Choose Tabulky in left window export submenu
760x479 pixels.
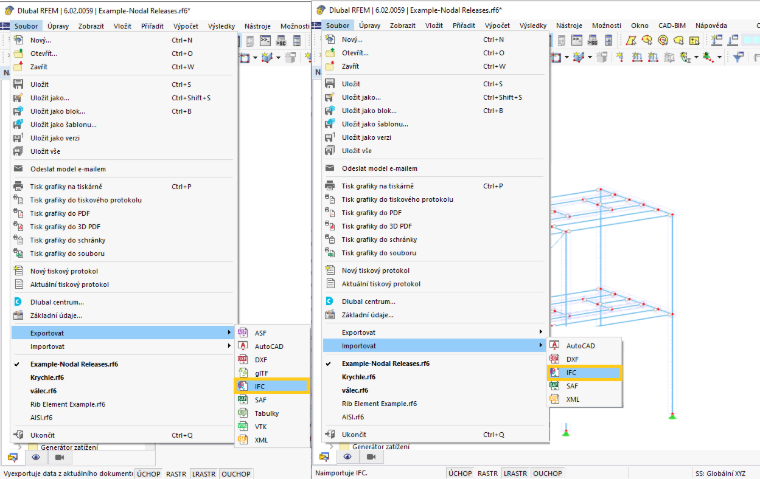(272, 414)
